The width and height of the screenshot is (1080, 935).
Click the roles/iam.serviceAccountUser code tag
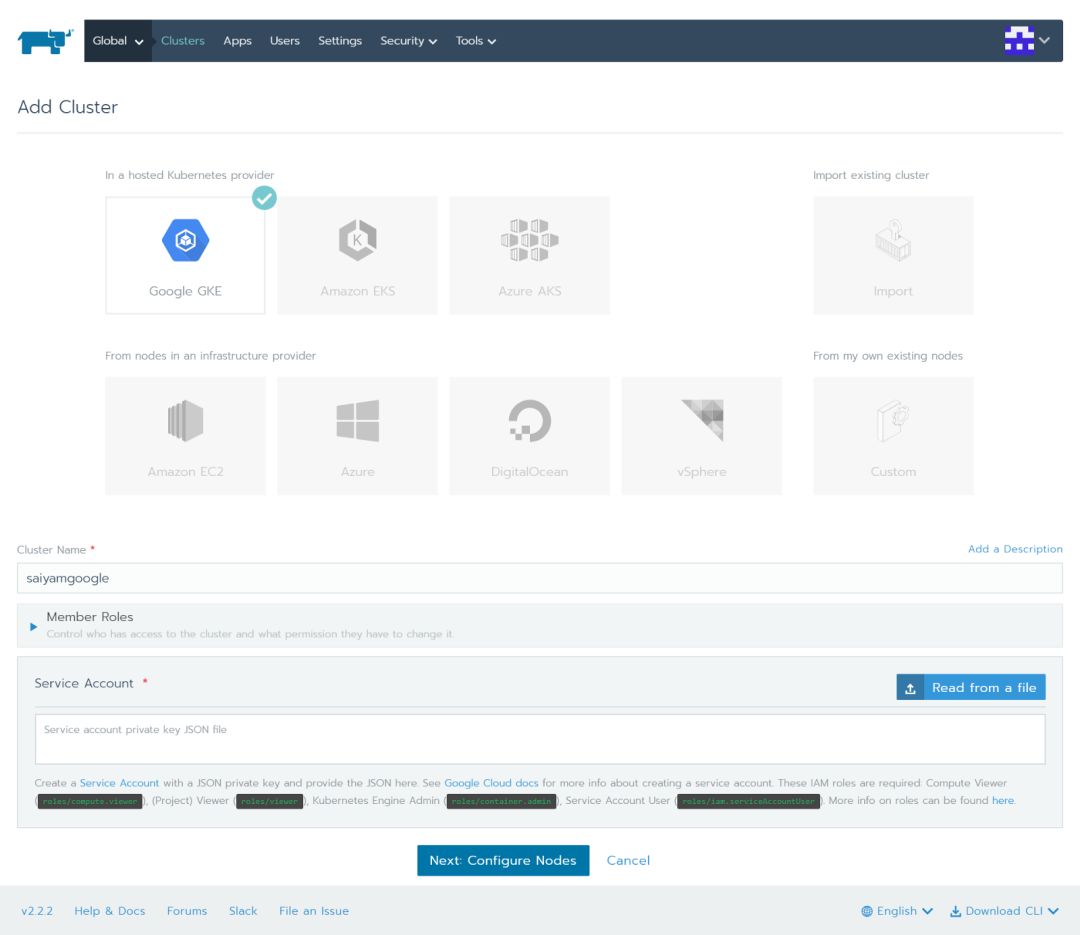point(749,801)
